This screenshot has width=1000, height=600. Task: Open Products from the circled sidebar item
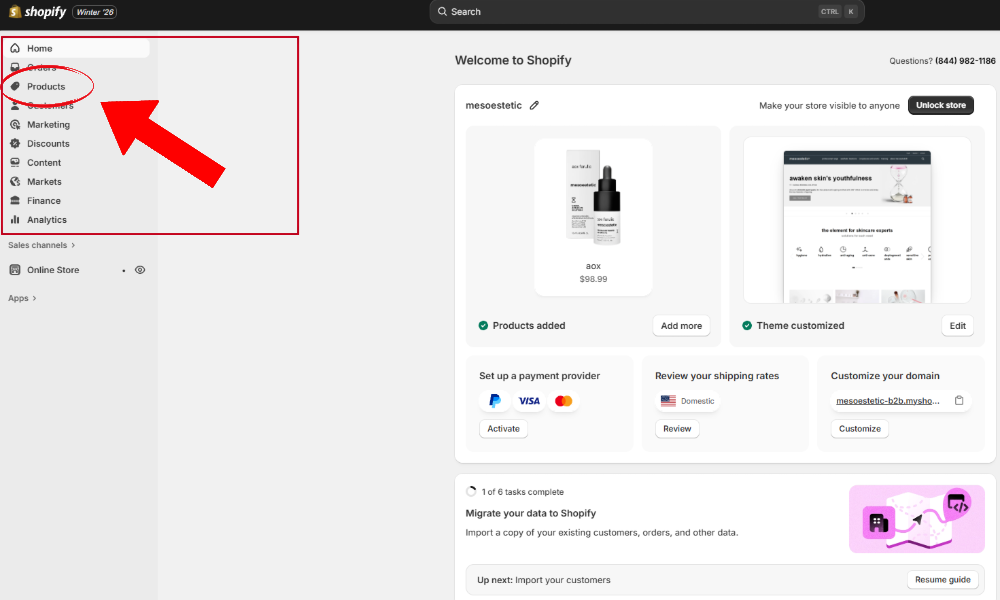pyautogui.click(x=45, y=86)
